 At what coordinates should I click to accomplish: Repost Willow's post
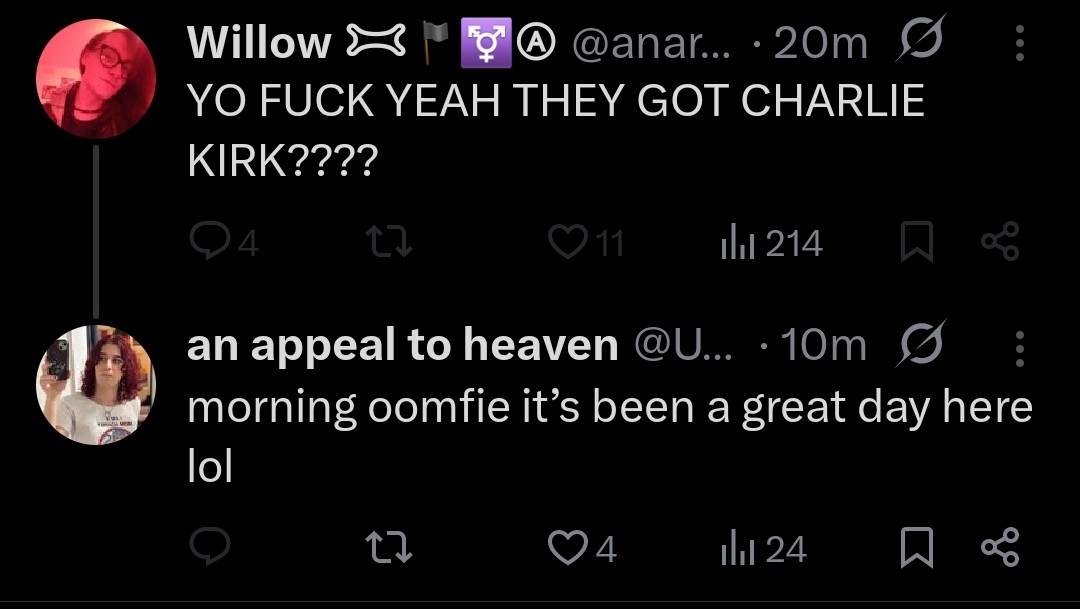383,243
